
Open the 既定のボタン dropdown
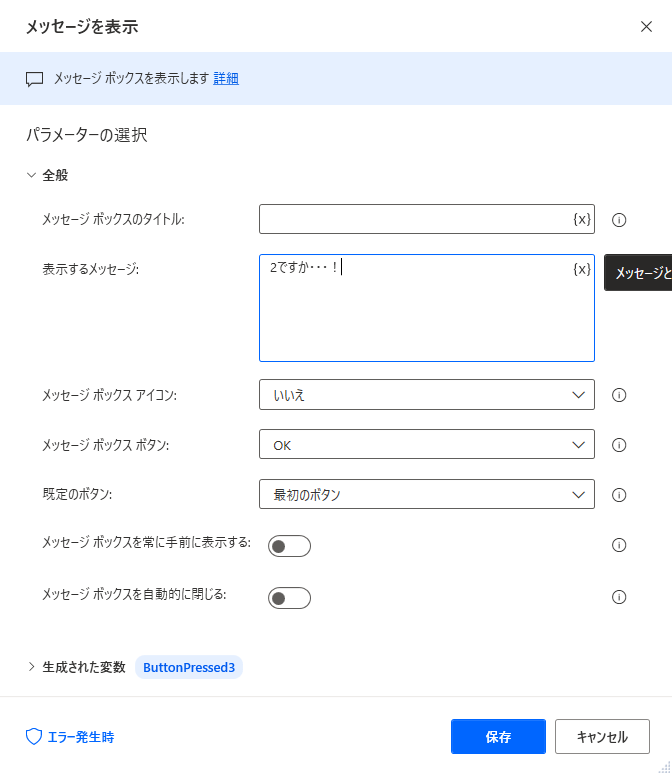[x=427, y=494]
